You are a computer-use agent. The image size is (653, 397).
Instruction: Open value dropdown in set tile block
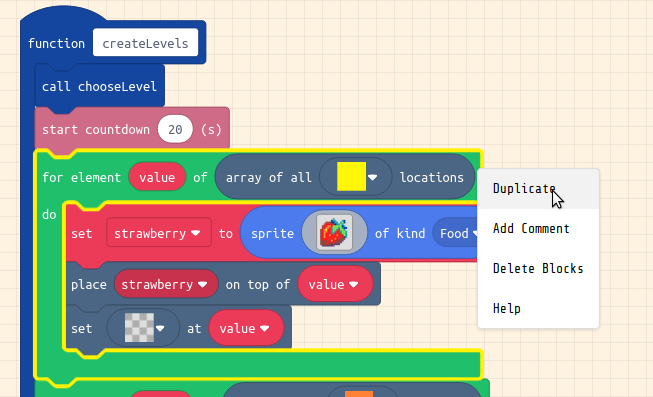coord(246,329)
